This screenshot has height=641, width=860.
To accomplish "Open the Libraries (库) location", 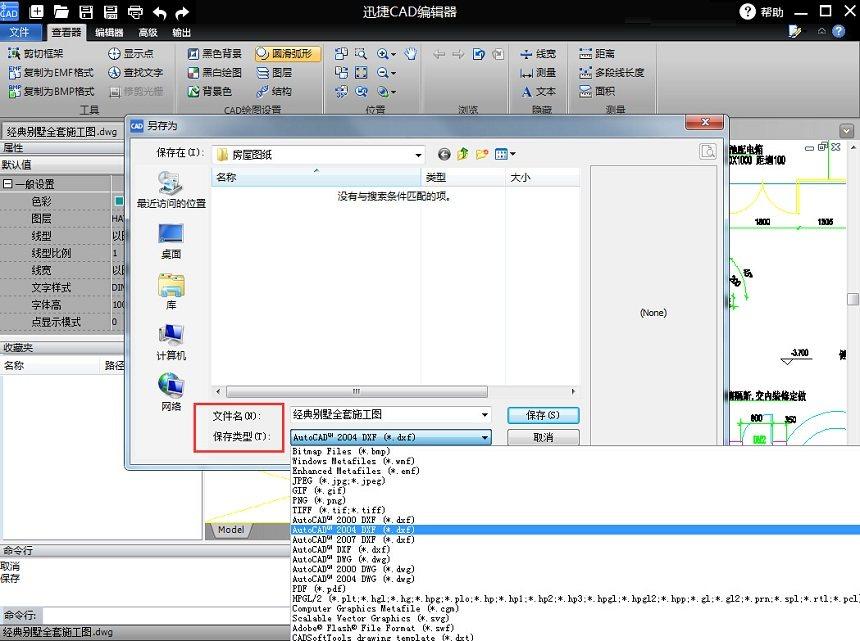I will (x=171, y=290).
